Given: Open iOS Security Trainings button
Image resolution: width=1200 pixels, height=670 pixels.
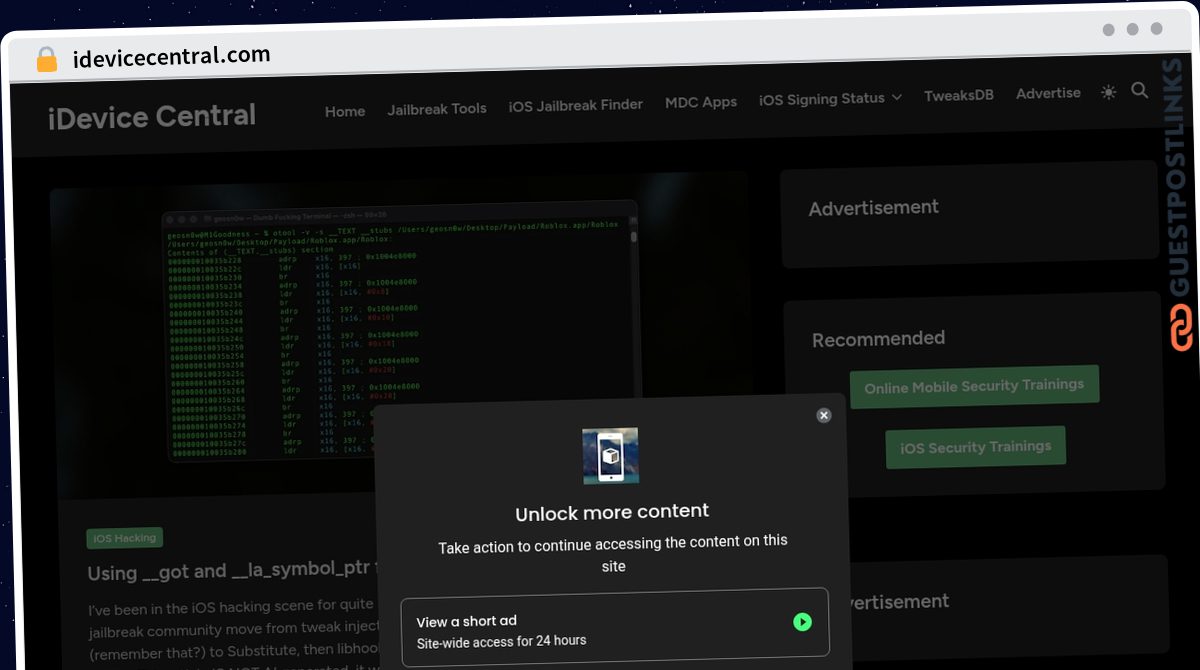Looking at the screenshot, I should pos(976,447).
